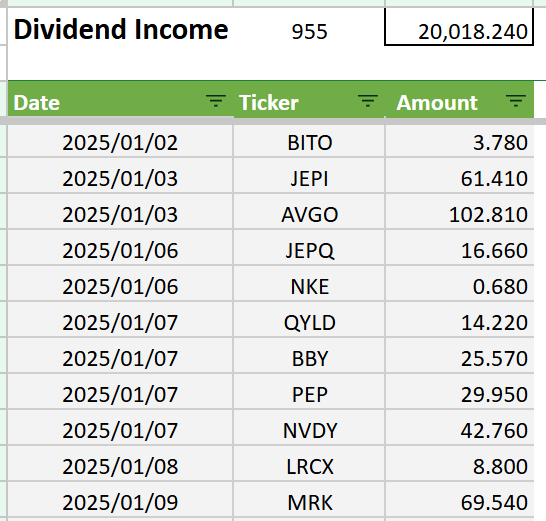
Task: Open the Amount column filter
Action: [516, 101]
